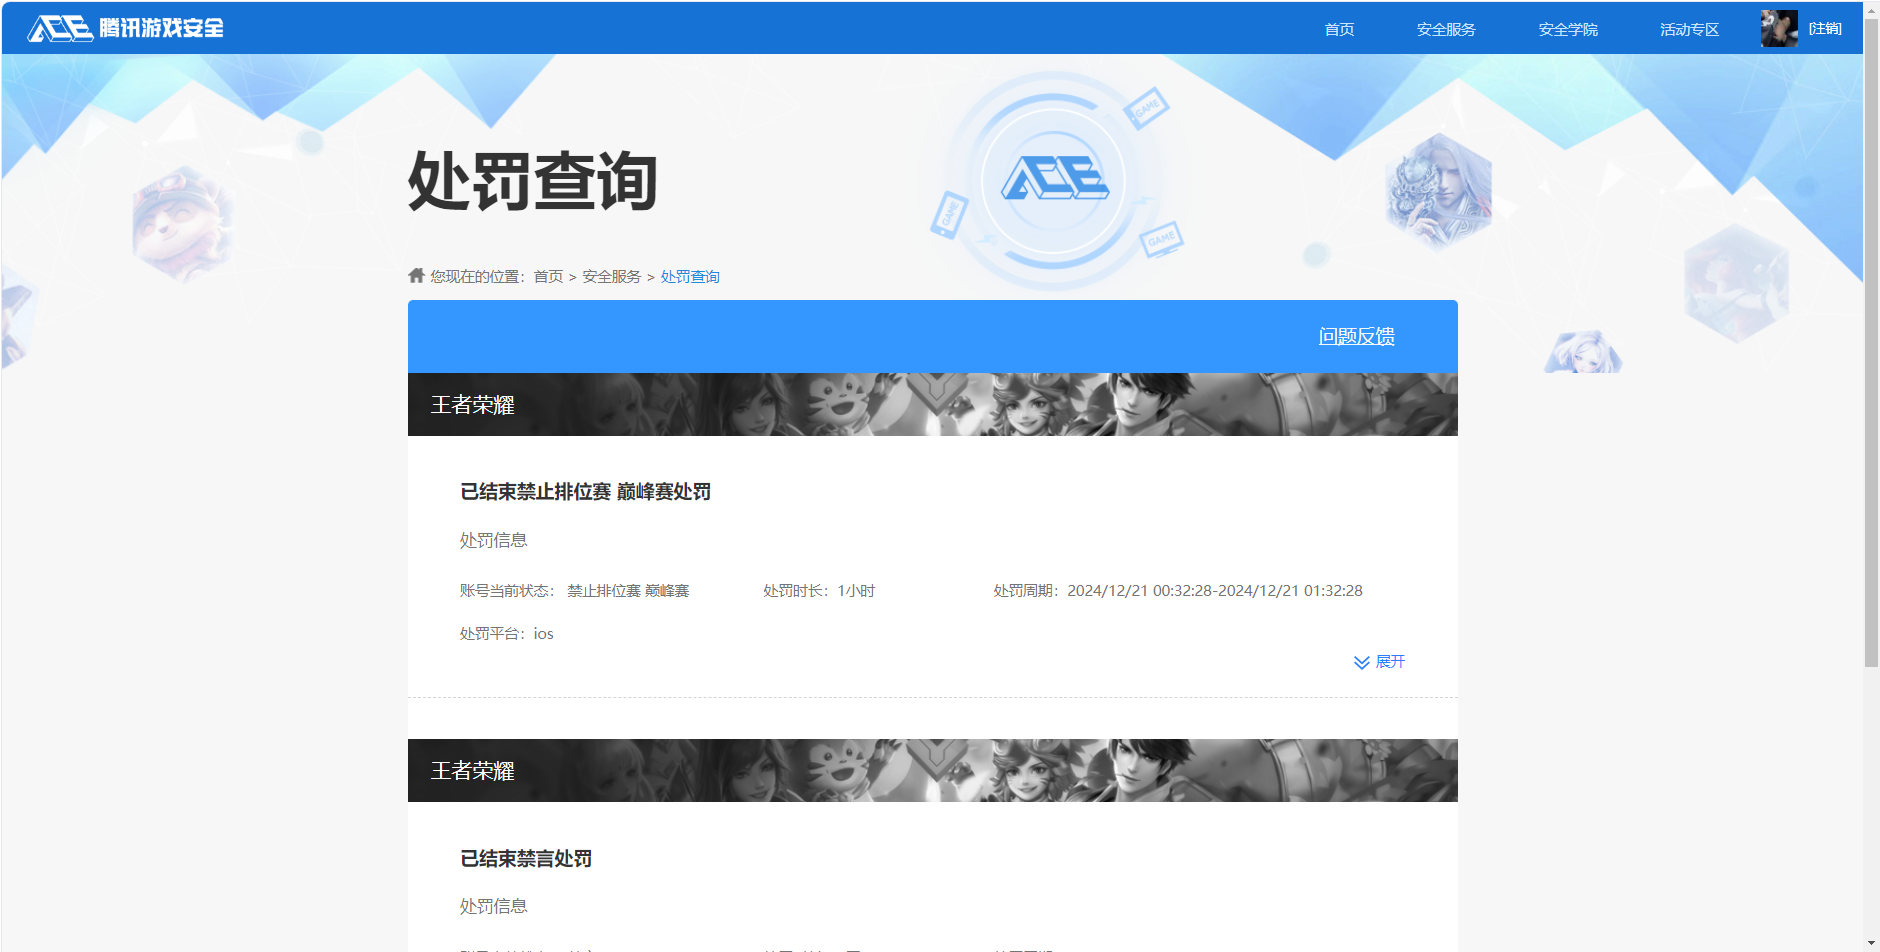
Task: Click the 问题反馈 feedback link
Action: [x=1356, y=337]
